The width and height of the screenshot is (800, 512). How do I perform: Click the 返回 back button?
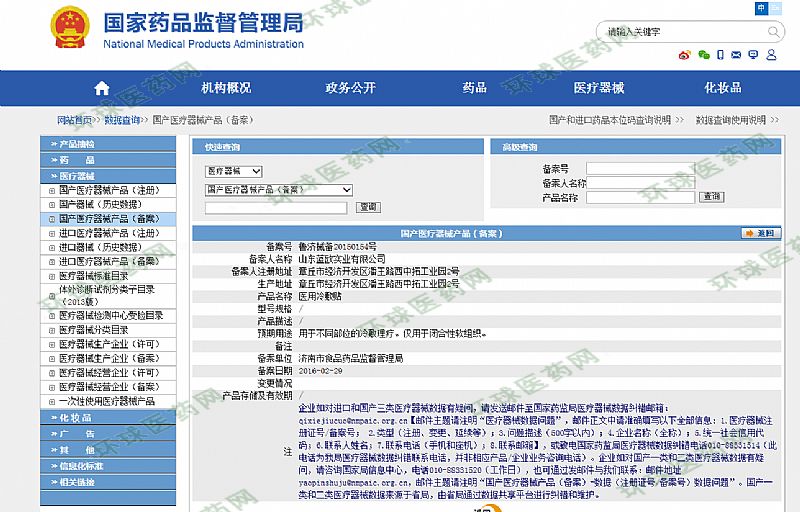(761, 233)
